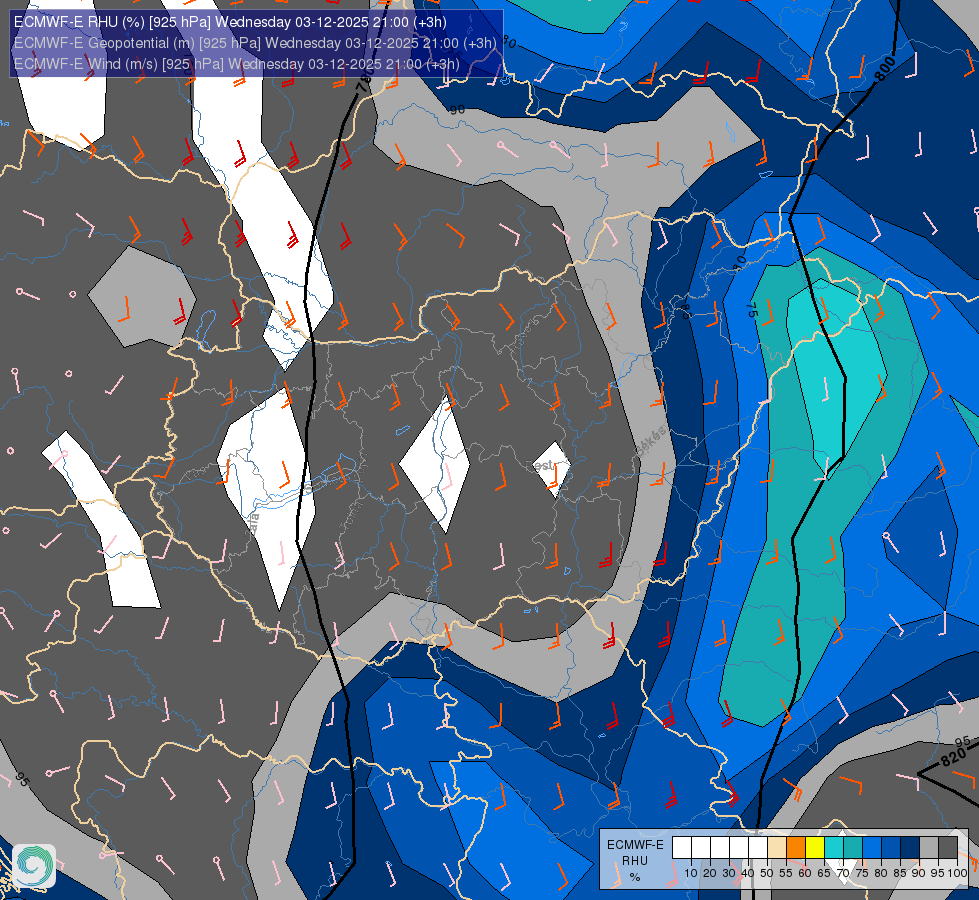This screenshot has width=979, height=900.
Task: Click the 820 geopotential contour label
Action: pos(953,757)
